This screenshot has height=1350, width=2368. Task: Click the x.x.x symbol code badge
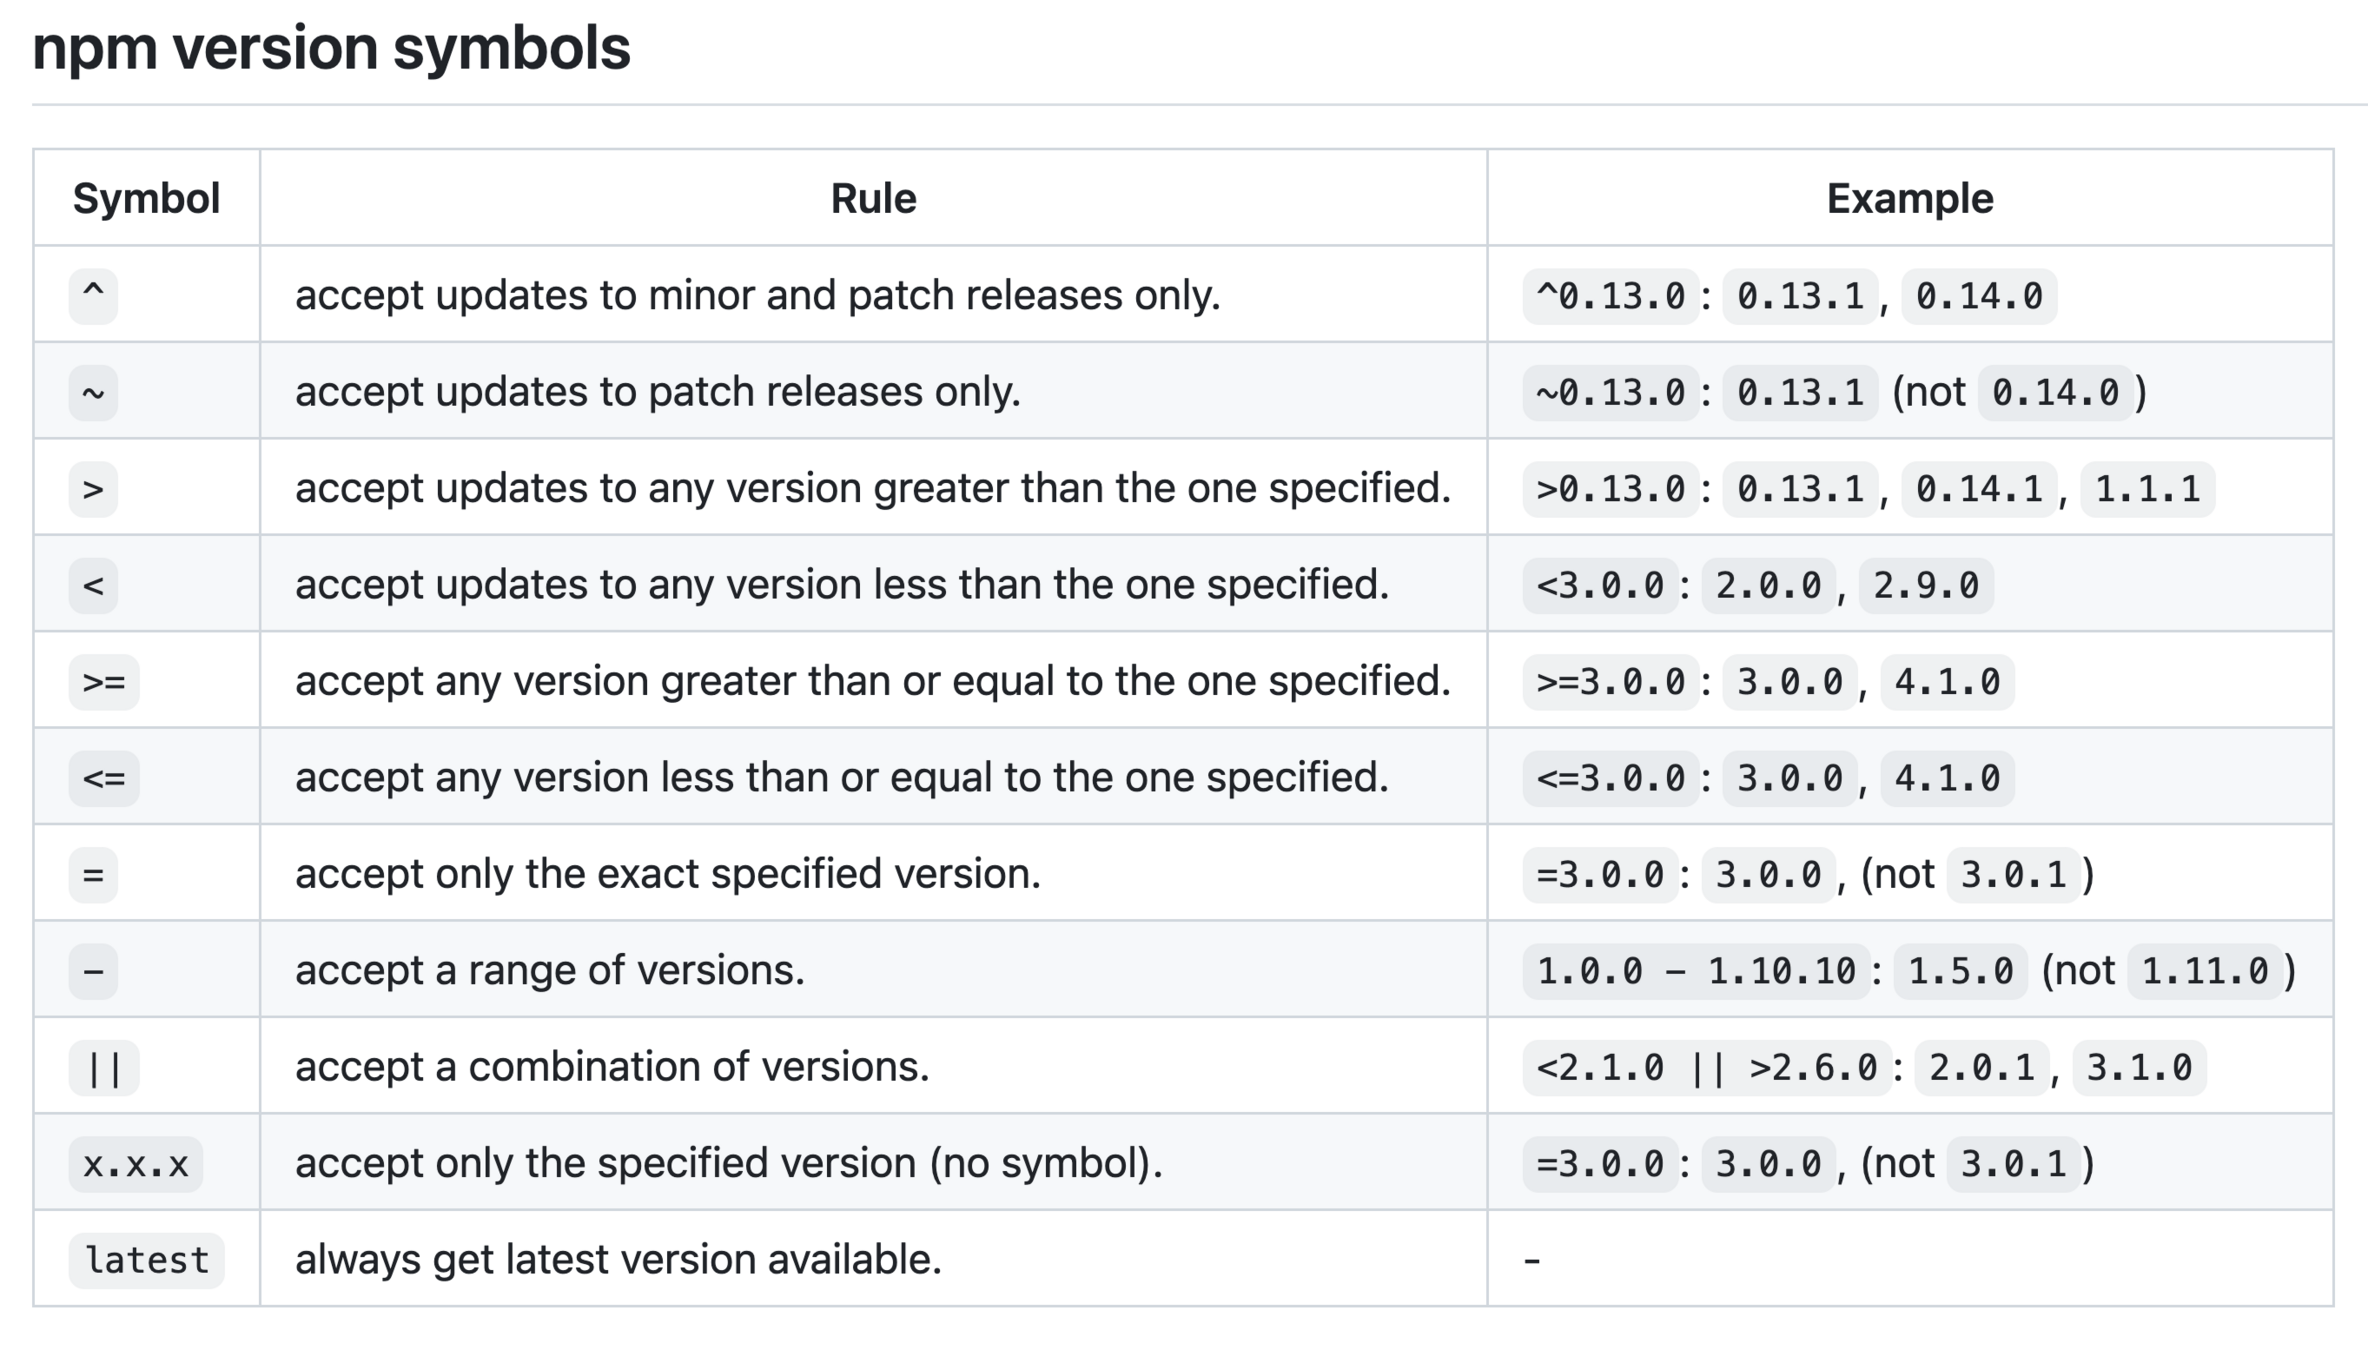pyautogui.click(x=136, y=1163)
